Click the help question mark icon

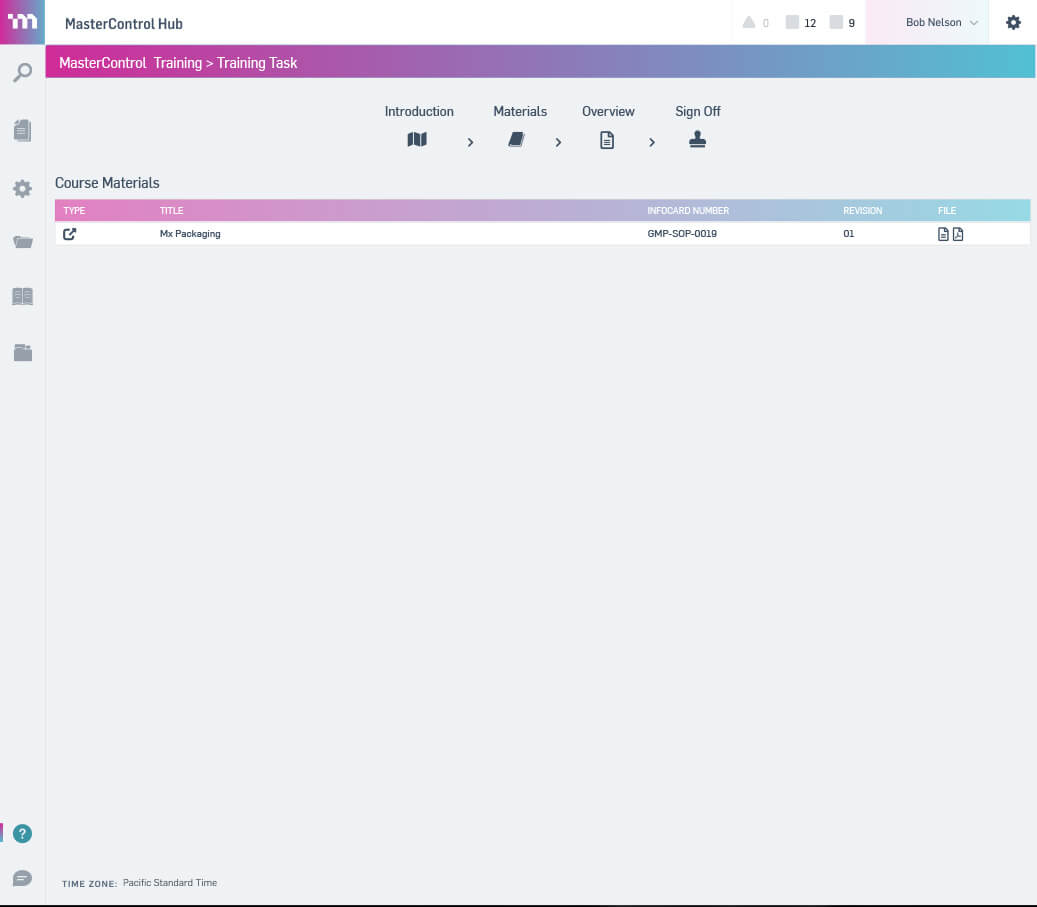(x=22, y=833)
